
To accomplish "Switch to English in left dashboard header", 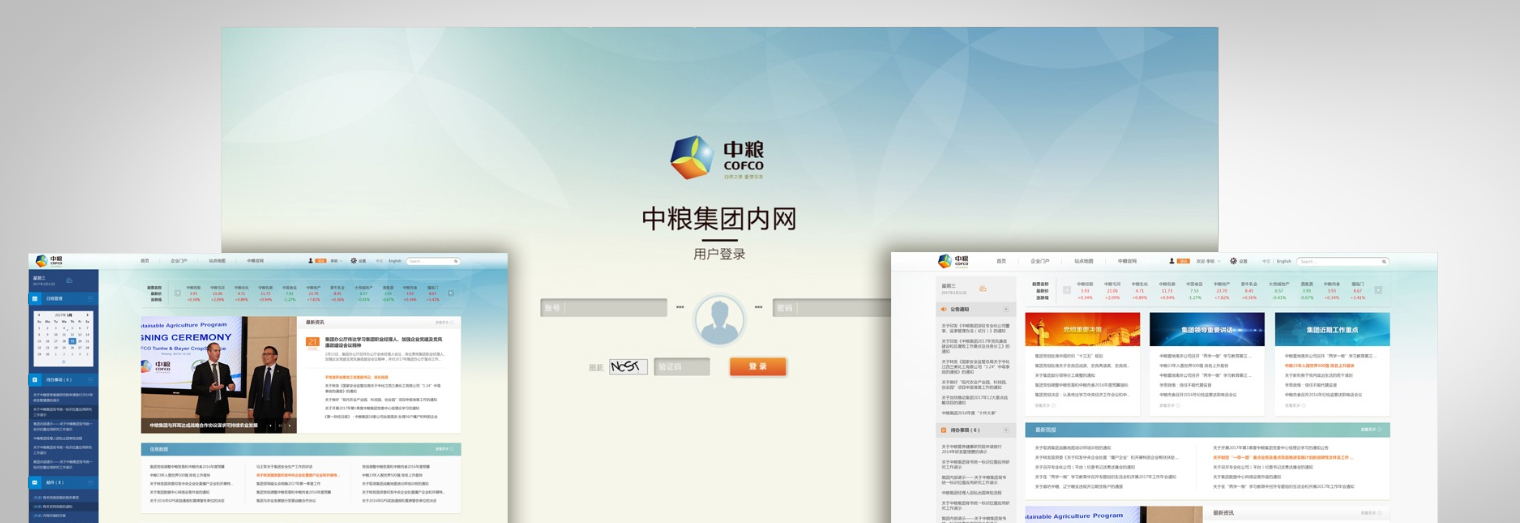I will 395,261.
